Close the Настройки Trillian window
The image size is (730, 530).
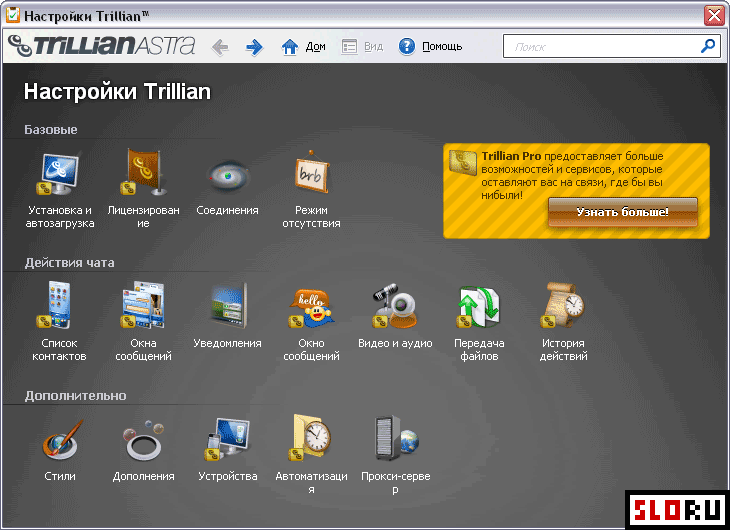pos(714,15)
